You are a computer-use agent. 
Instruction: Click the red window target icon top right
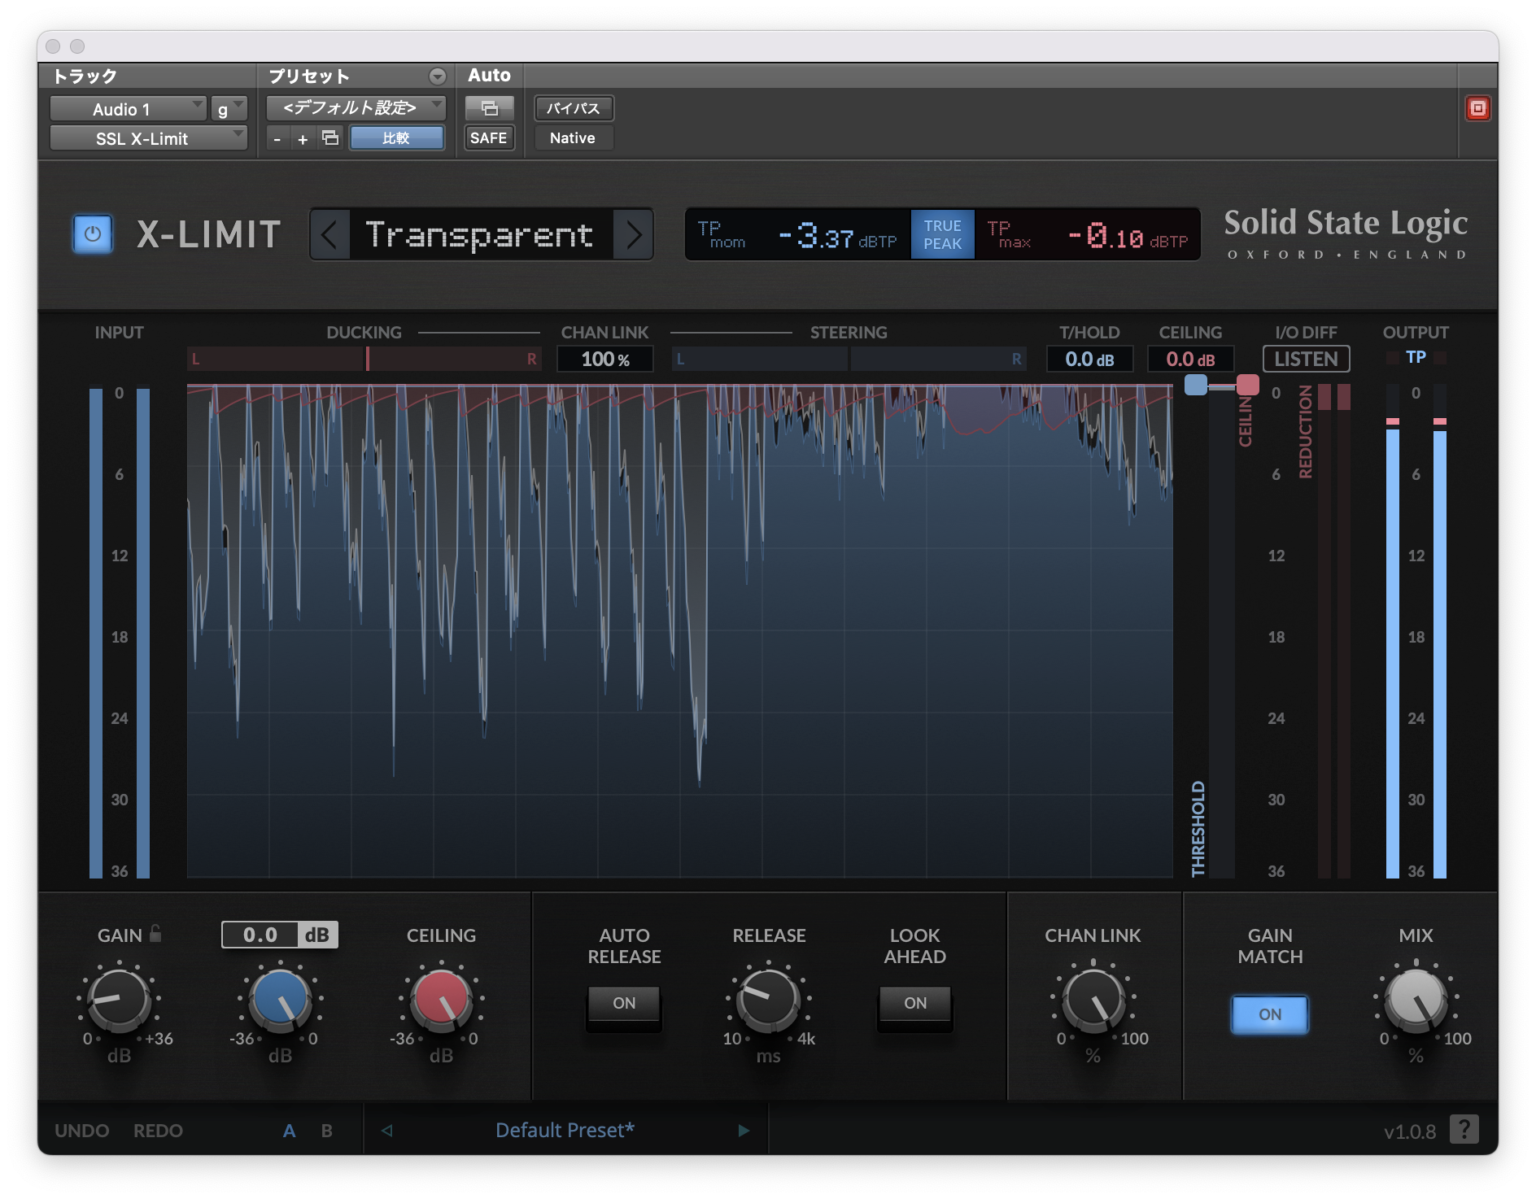tap(1478, 107)
